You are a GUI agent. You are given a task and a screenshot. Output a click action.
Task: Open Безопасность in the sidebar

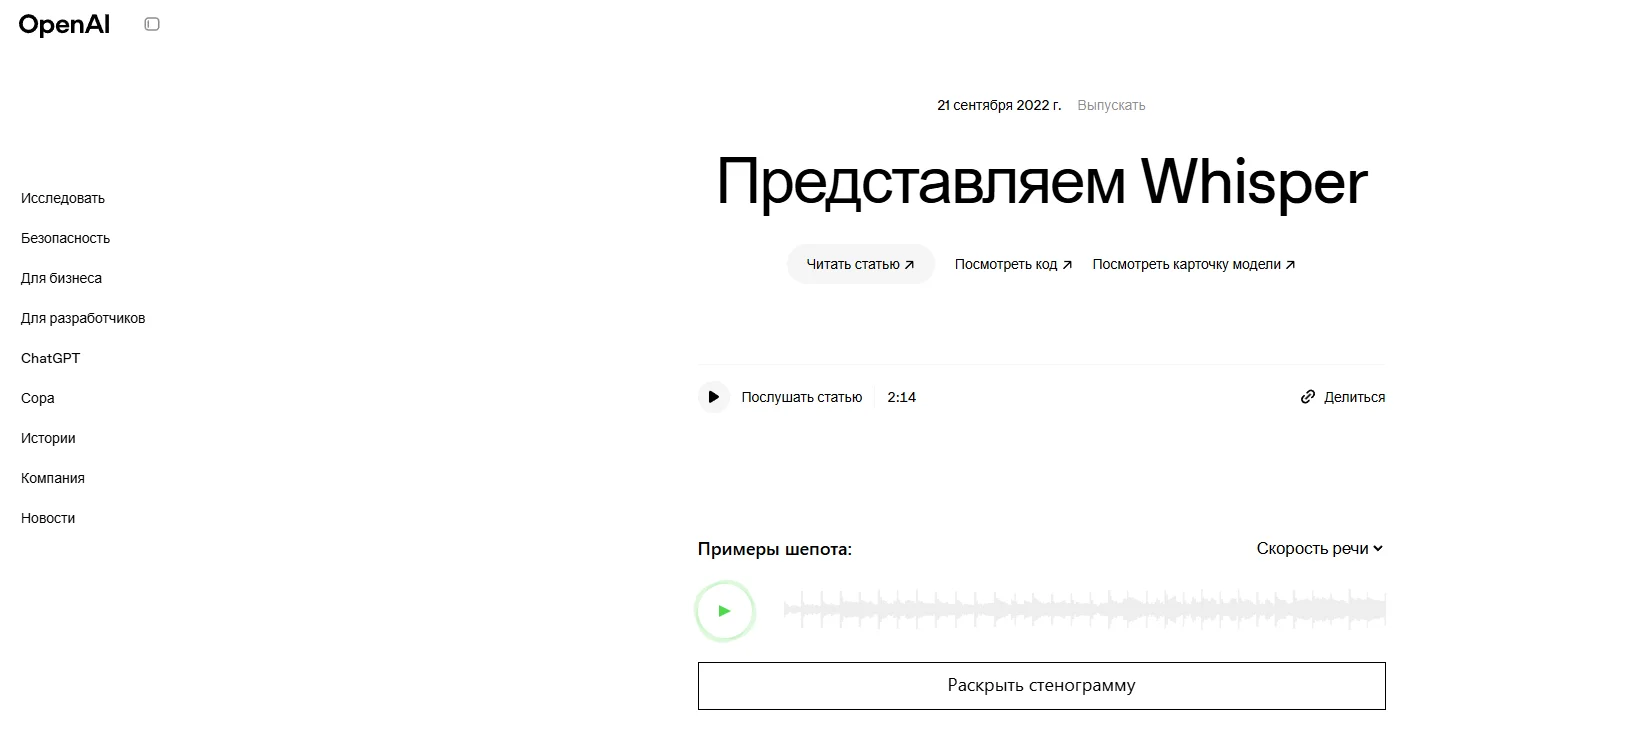click(x=66, y=238)
